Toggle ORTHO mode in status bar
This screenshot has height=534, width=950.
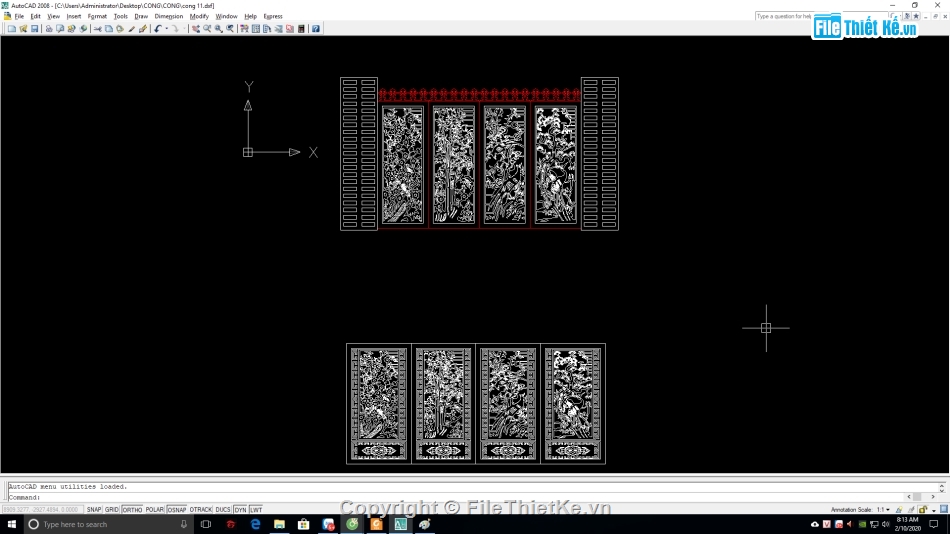(131, 510)
